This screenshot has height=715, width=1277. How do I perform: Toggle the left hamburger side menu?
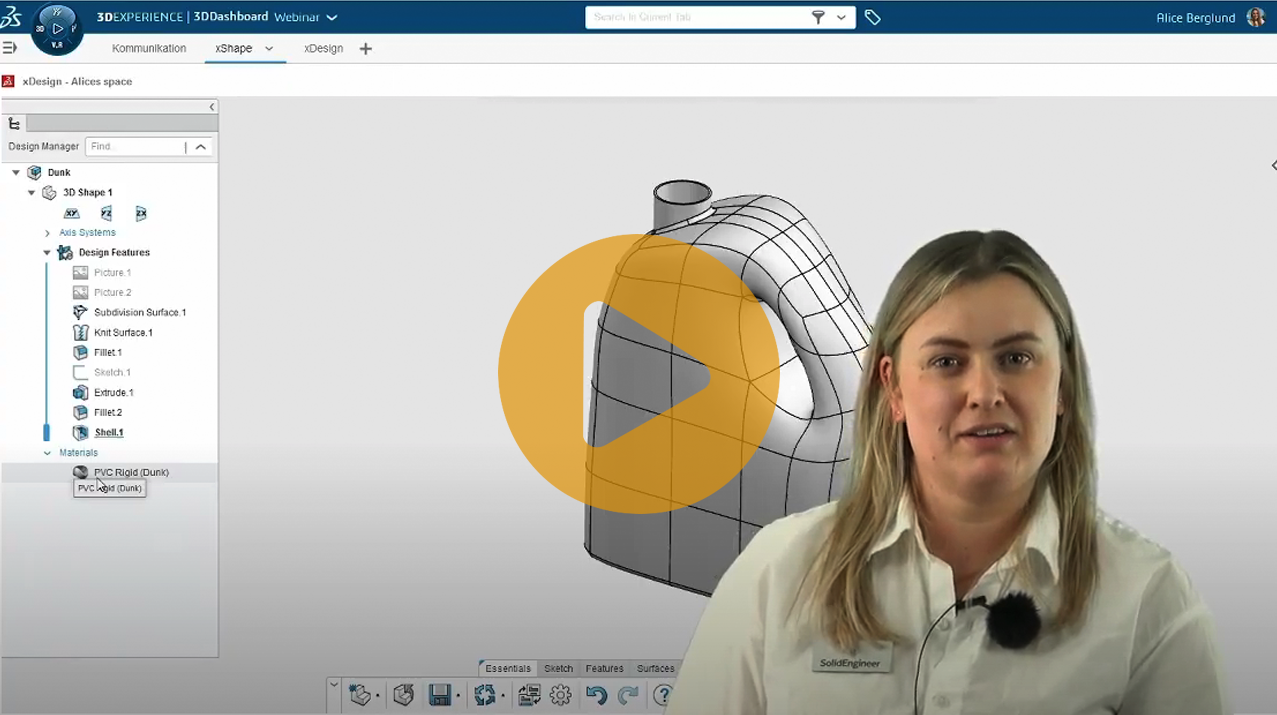(x=10, y=48)
